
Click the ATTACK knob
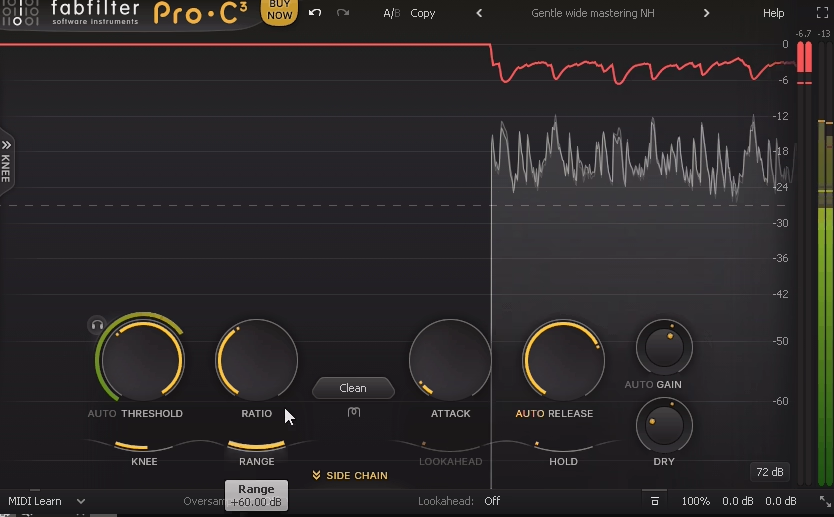450,360
